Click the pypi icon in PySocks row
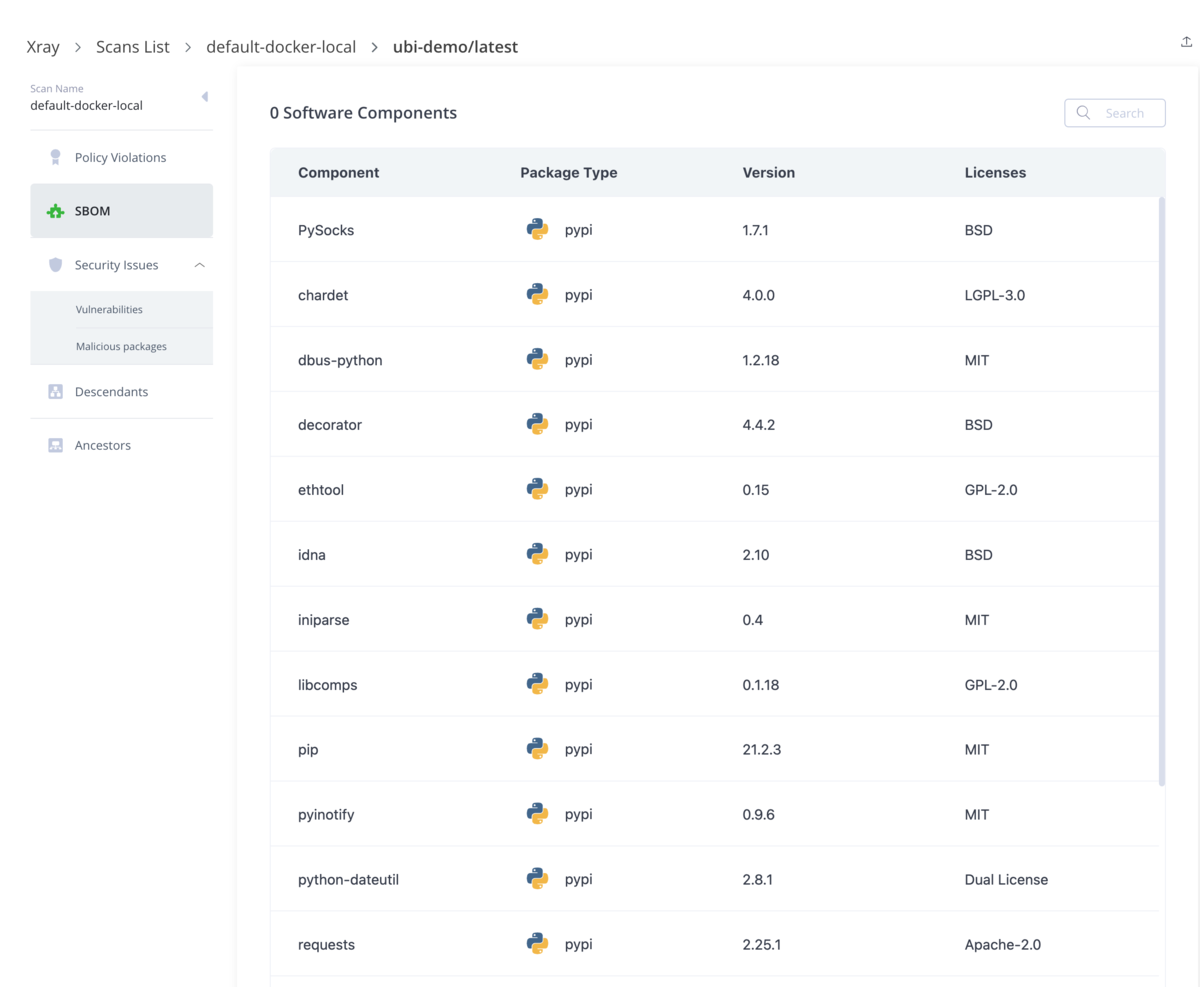Screen dimensions: 1200x987 538,230
